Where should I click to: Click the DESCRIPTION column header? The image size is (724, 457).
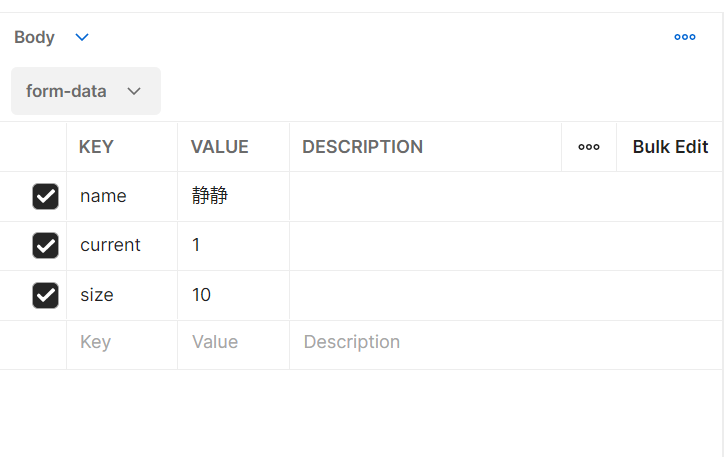(x=362, y=147)
